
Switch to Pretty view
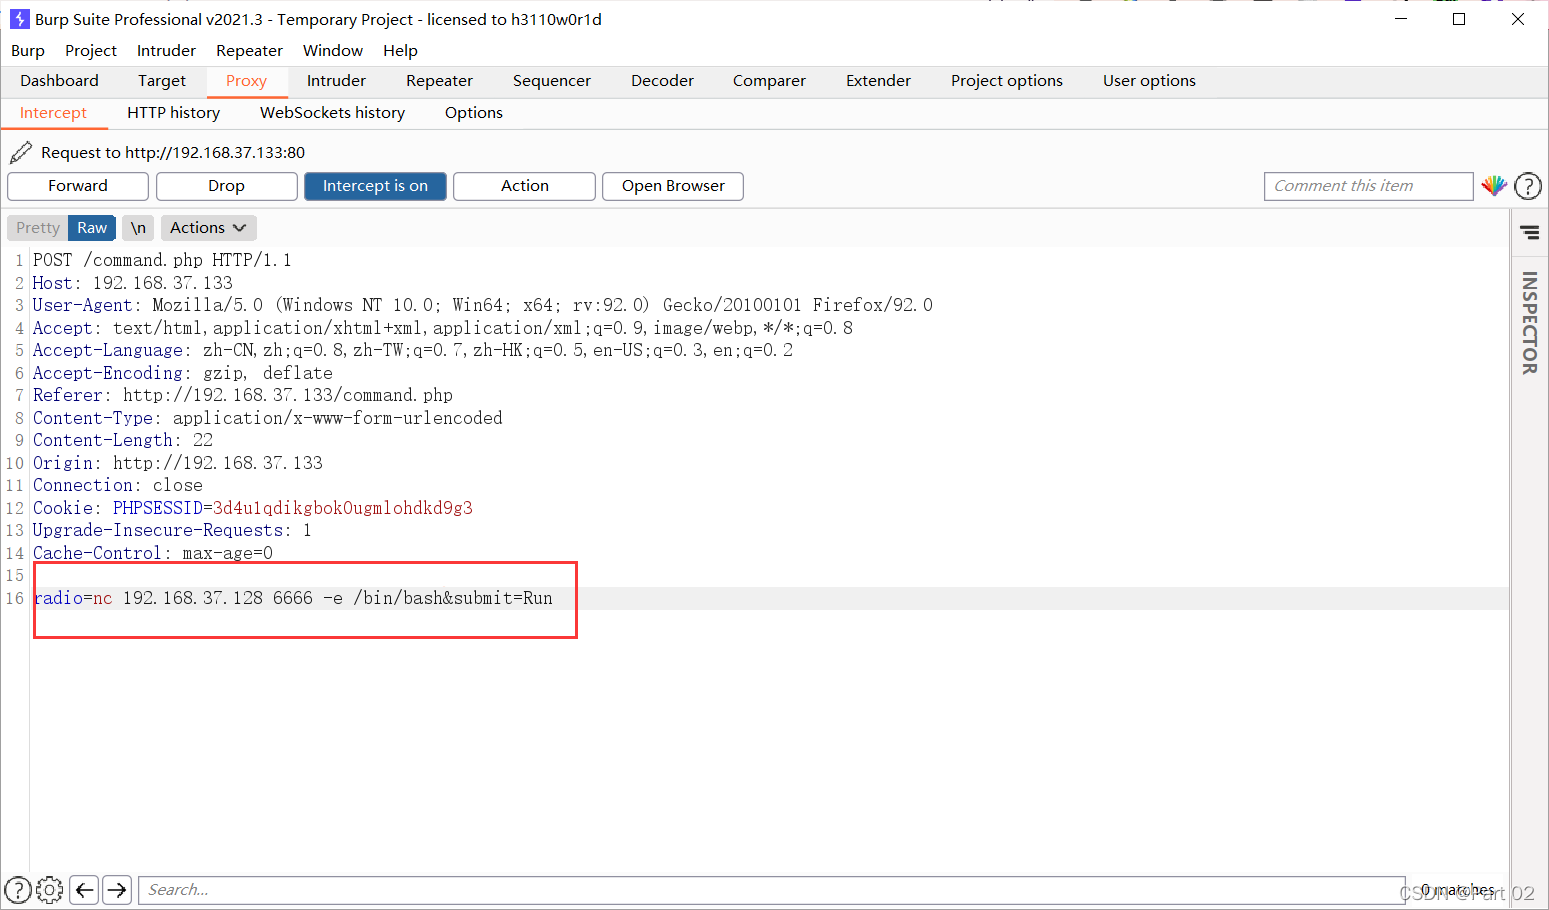click(x=38, y=228)
